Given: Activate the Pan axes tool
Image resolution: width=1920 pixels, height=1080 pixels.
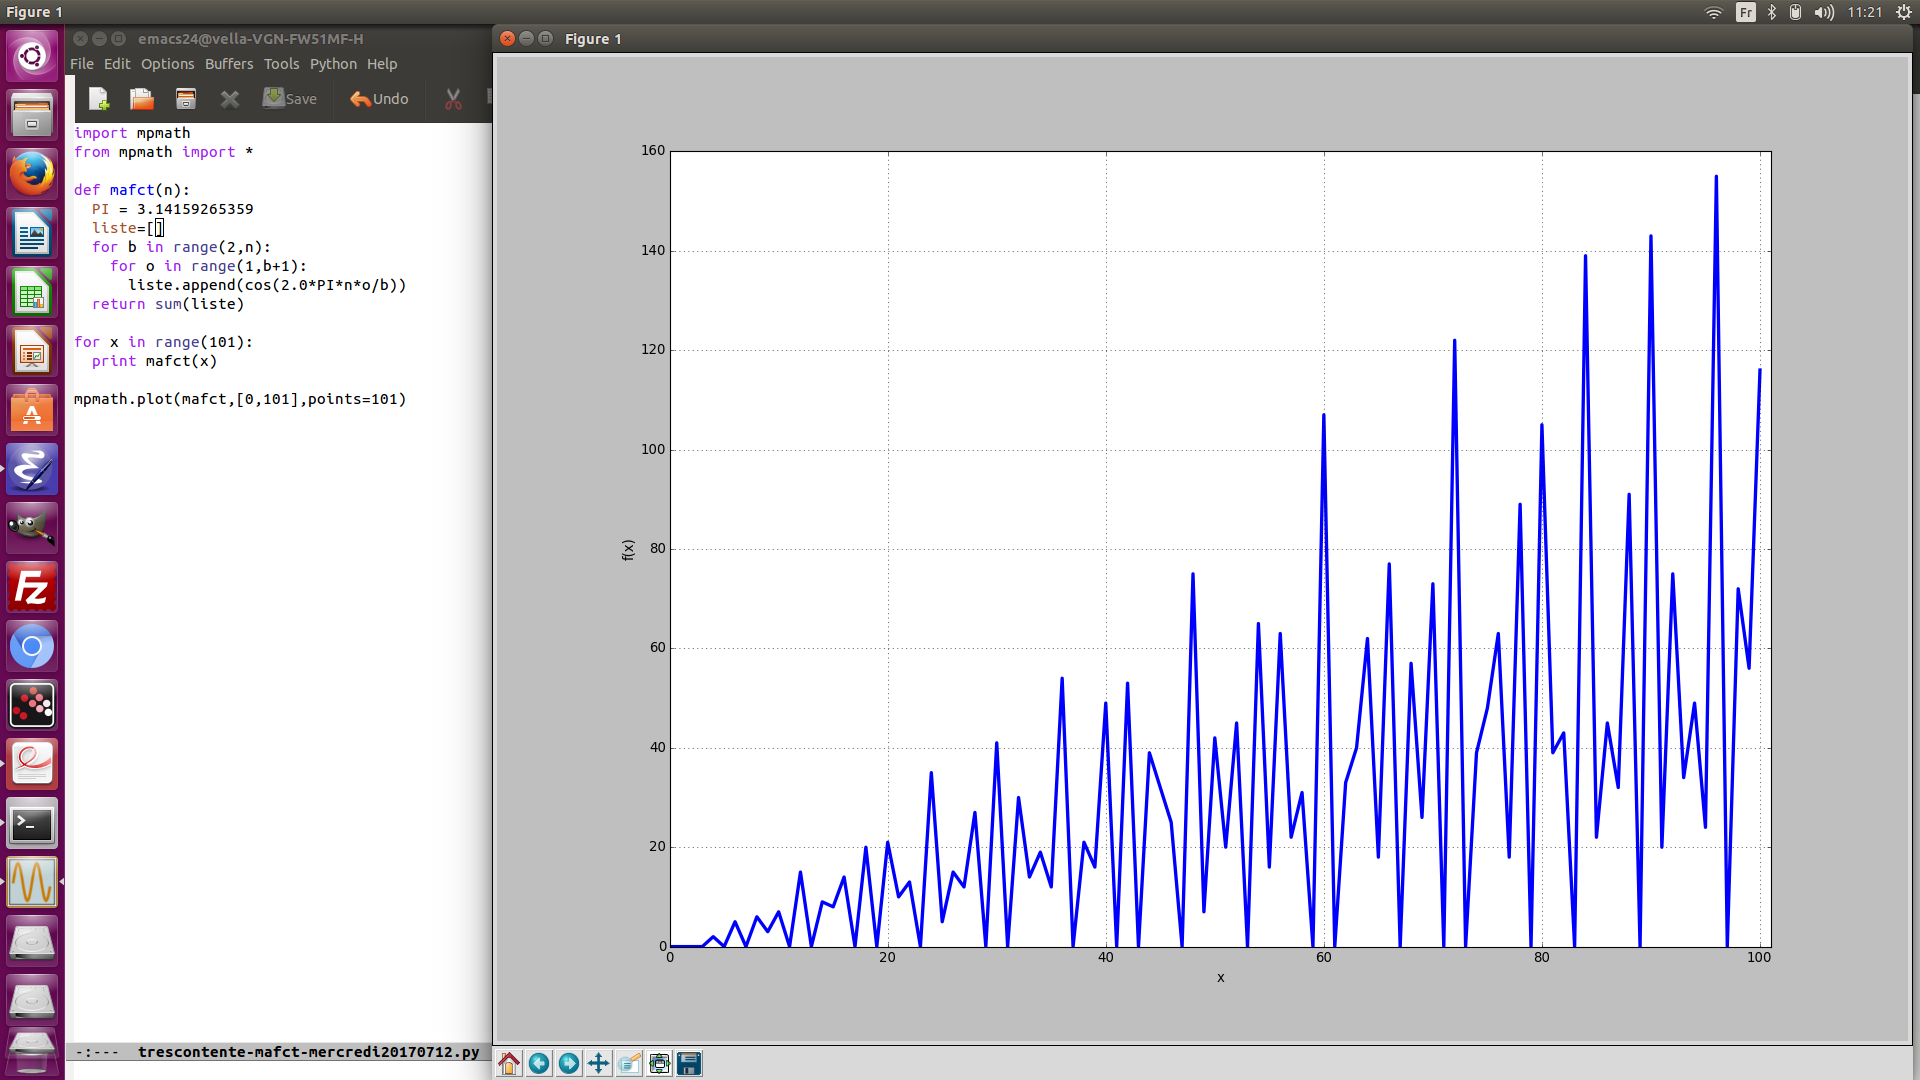Looking at the screenshot, I should click(x=599, y=1063).
